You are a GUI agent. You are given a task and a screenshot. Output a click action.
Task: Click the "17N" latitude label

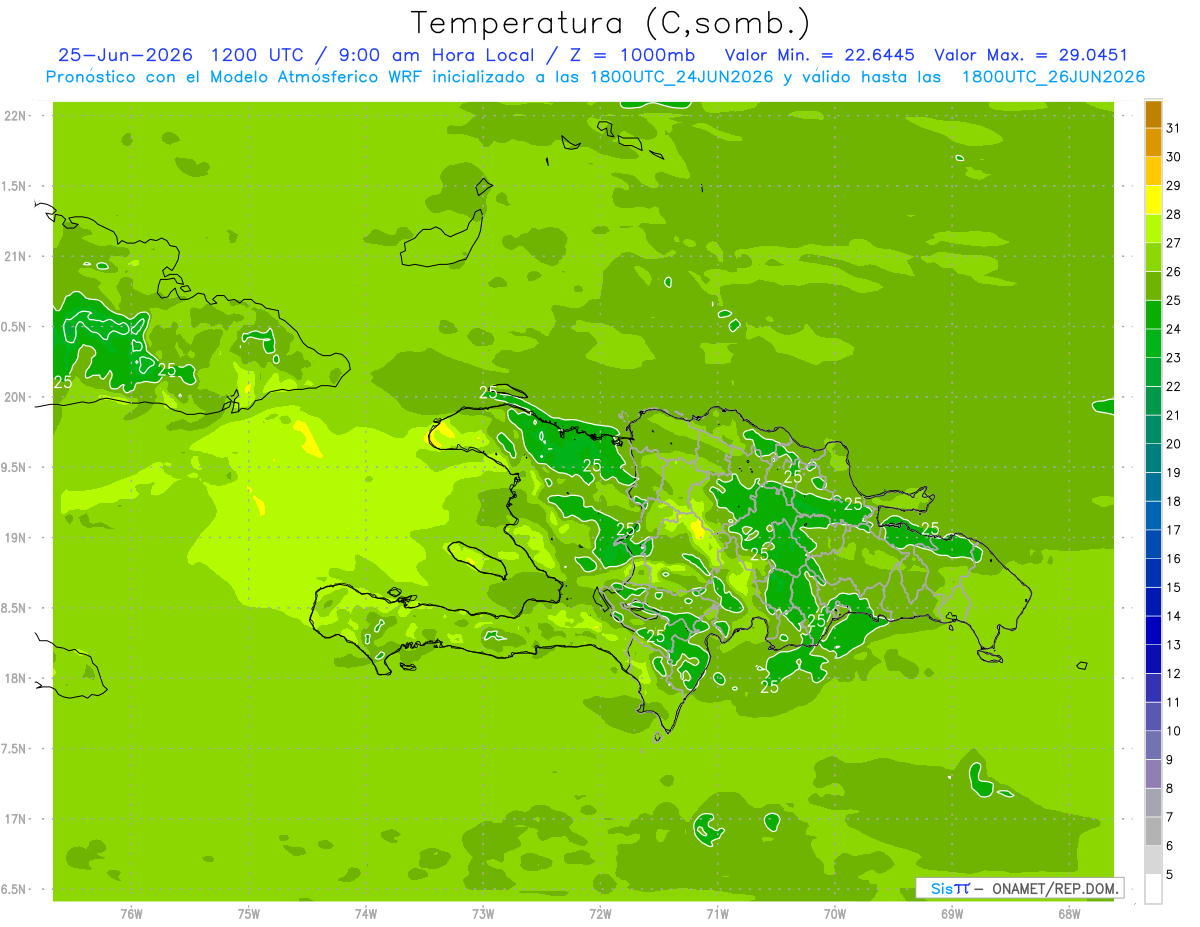(x=14, y=819)
